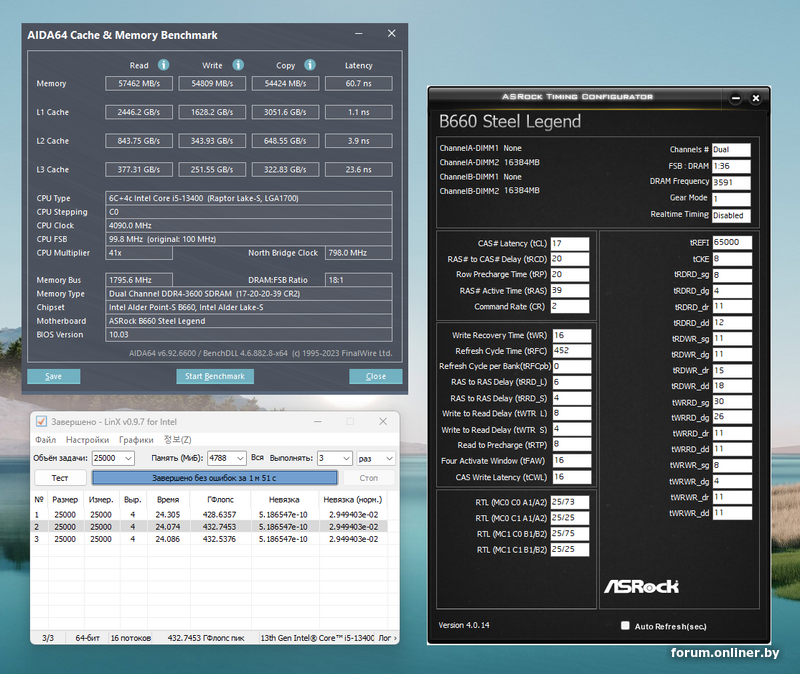Click the CAS# Latency (tCL) field

570,243
